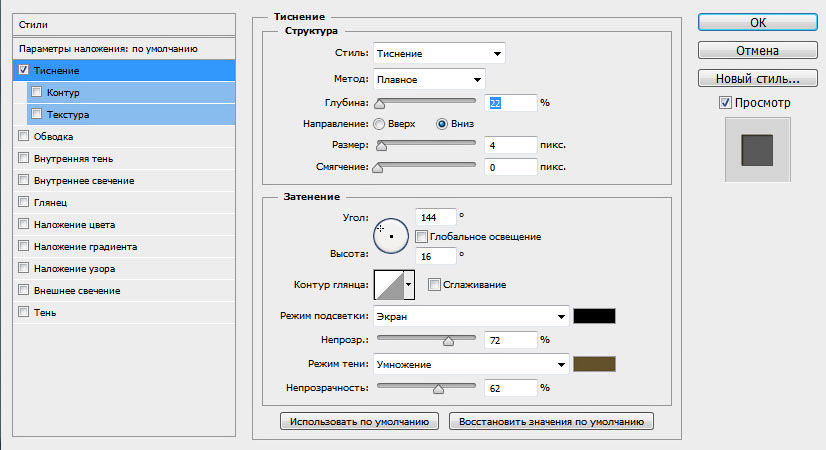The image size is (826, 450).
Task: Check Глобальное освещение option
Action: click(x=421, y=237)
